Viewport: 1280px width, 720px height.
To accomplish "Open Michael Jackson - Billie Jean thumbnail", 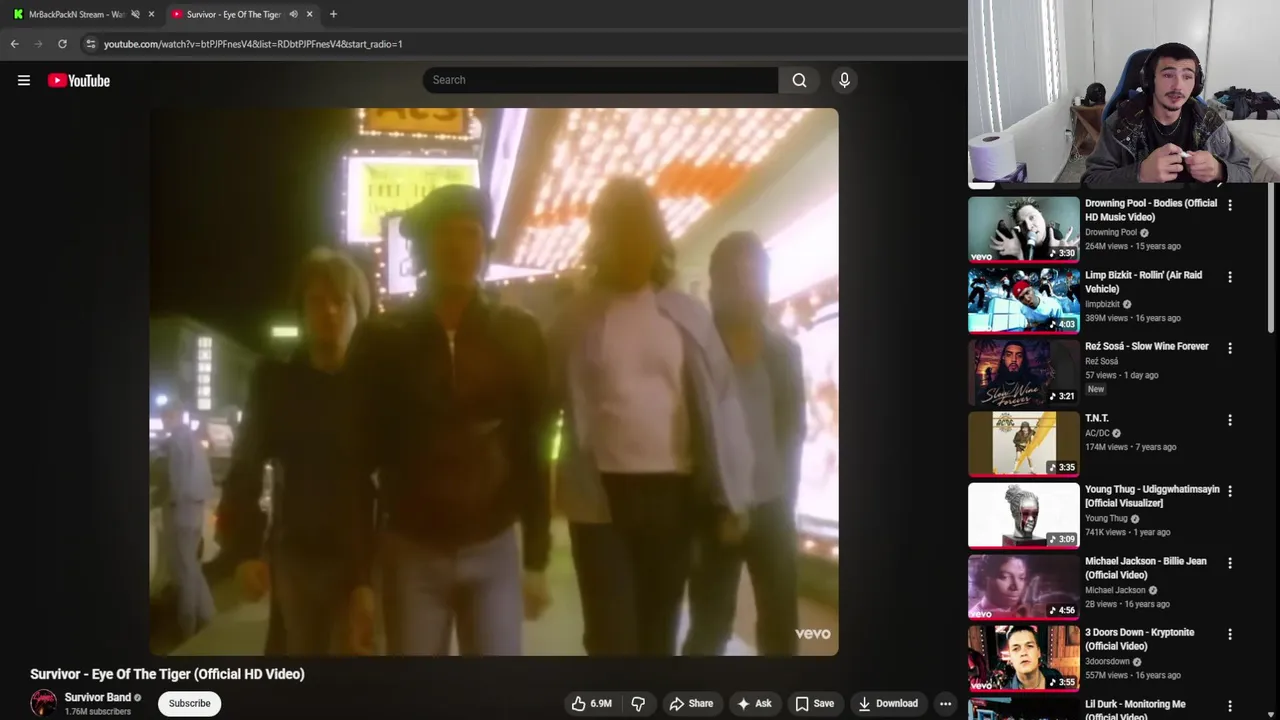I will pos(1023,587).
